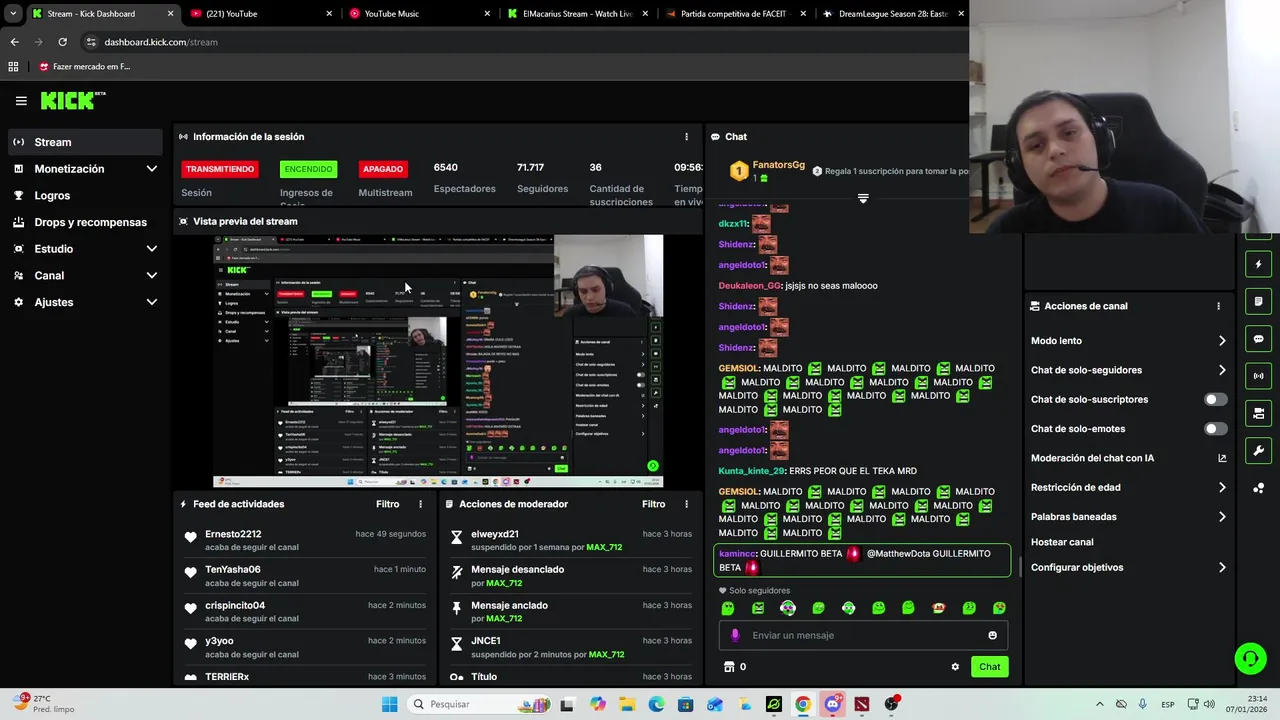Open Feed de actividades three-dot menu
1280x720 pixels.
tap(420, 504)
